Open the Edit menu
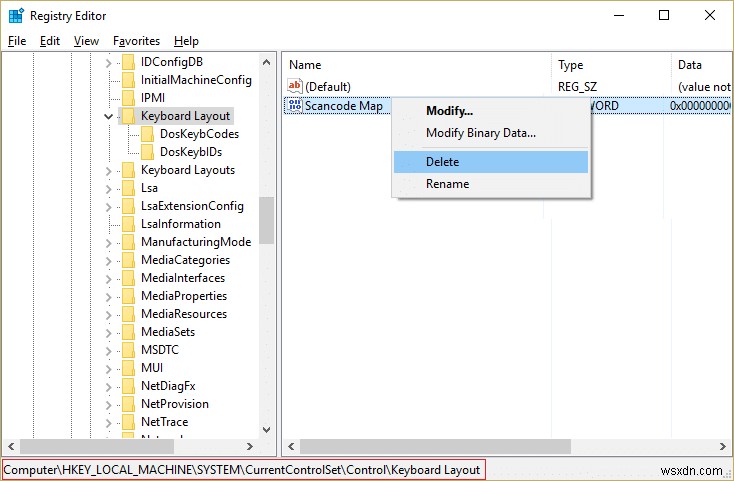Image resolution: width=734 pixels, height=481 pixels. pyautogui.click(x=50, y=41)
